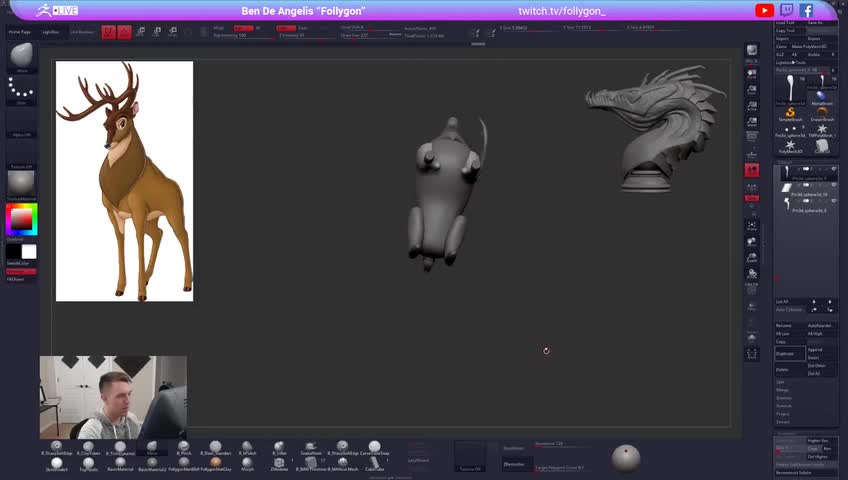Screen dimensions: 848x480
Task: Click Append in Subtool panel
Action: 822,350
